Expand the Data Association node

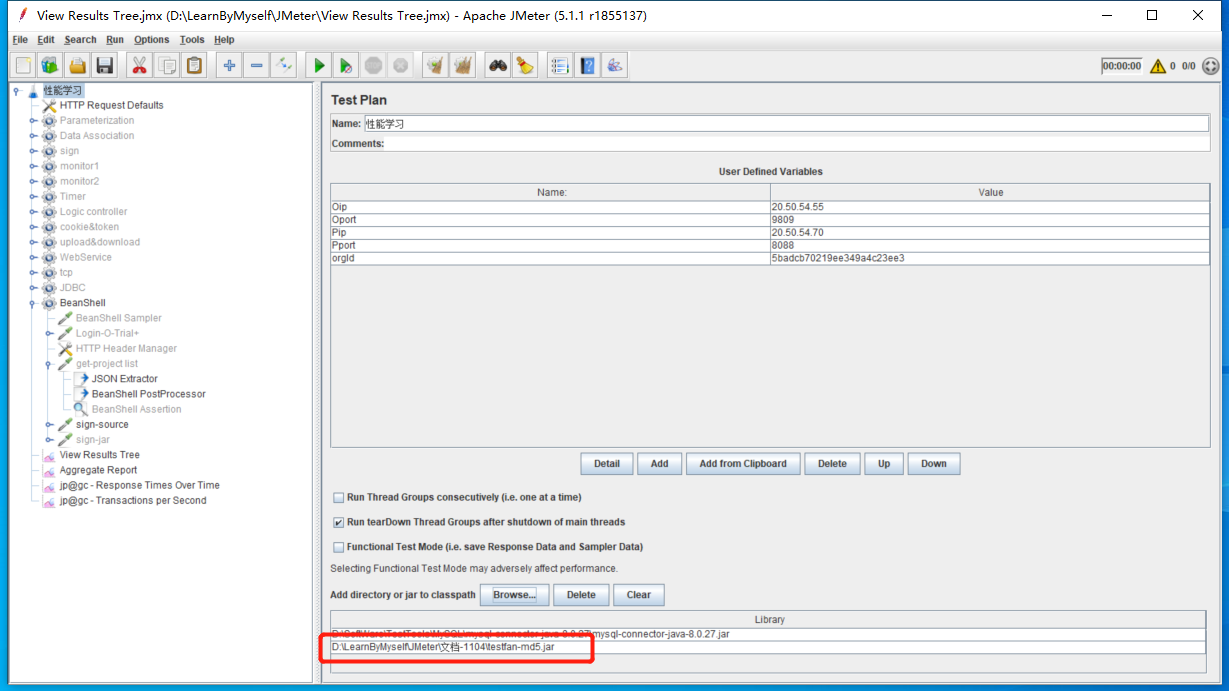pos(33,136)
